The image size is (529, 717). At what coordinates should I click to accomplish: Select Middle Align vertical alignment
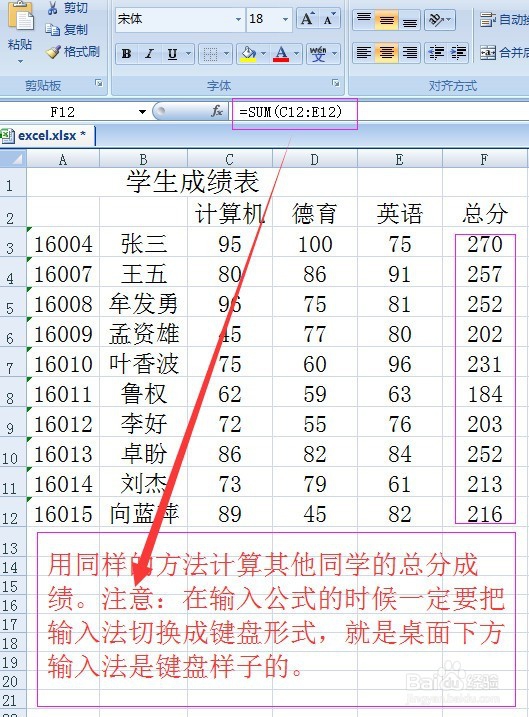click(387, 20)
